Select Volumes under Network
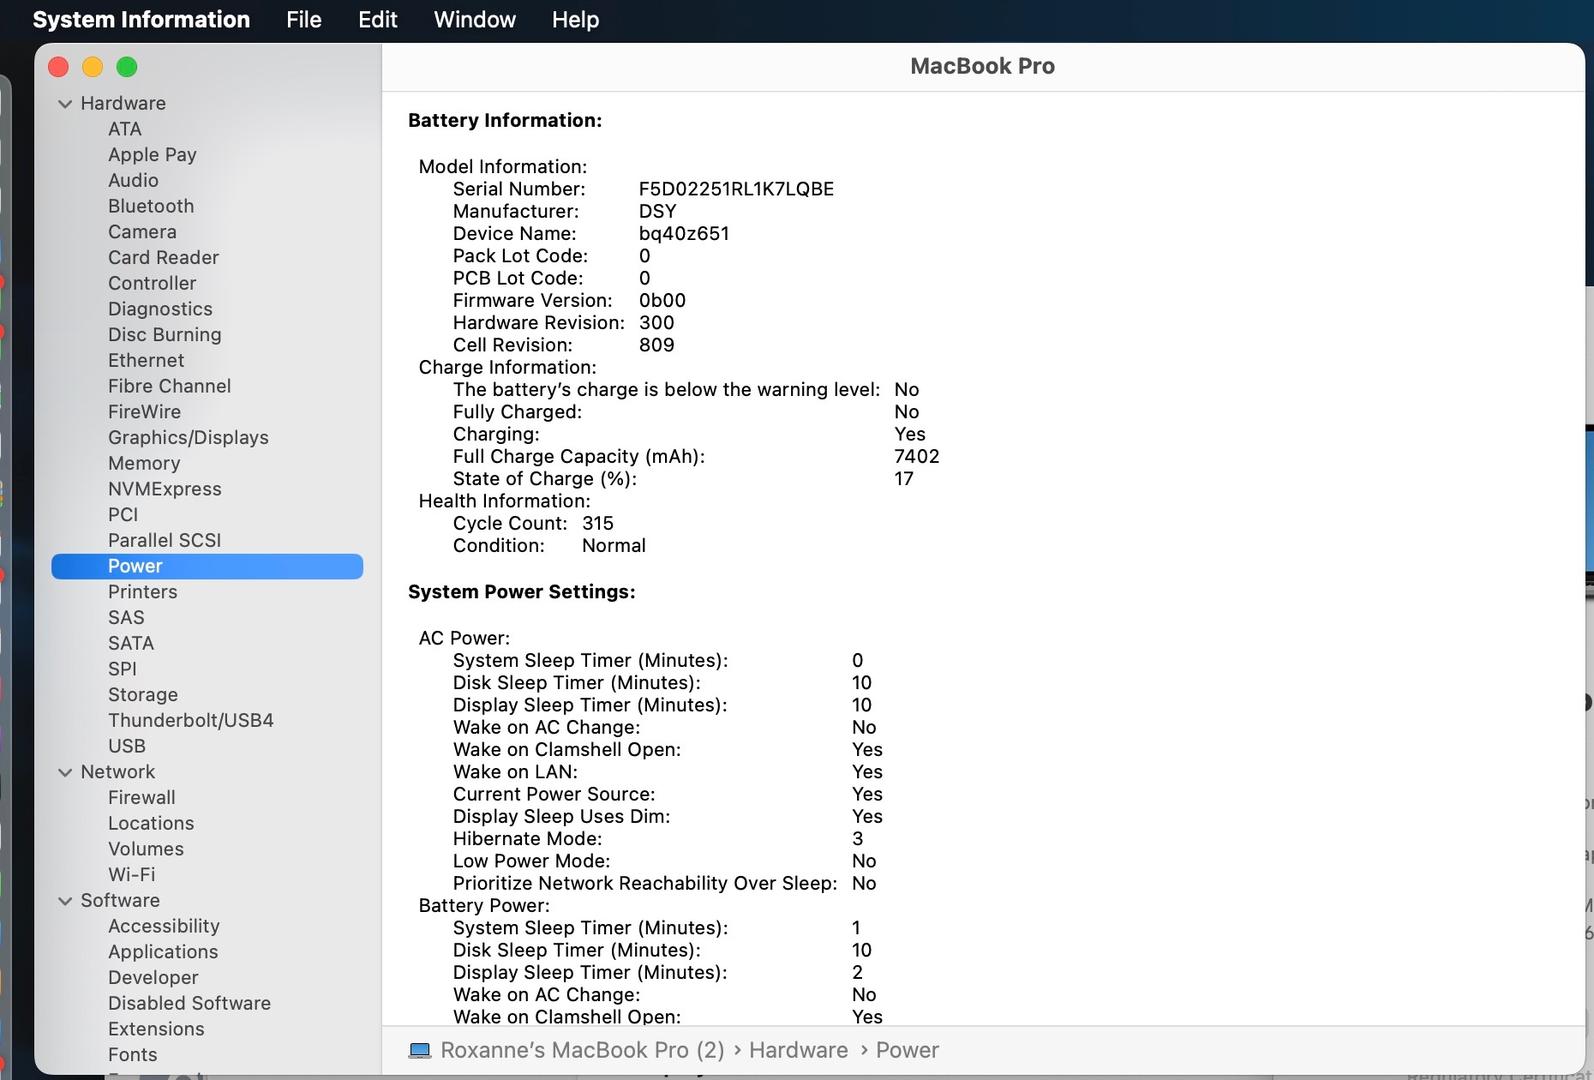Image resolution: width=1594 pixels, height=1080 pixels. [146, 849]
